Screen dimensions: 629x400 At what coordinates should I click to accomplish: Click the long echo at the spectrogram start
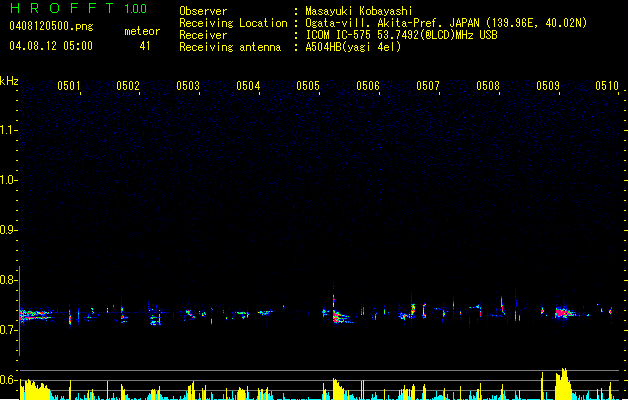[35, 315]
